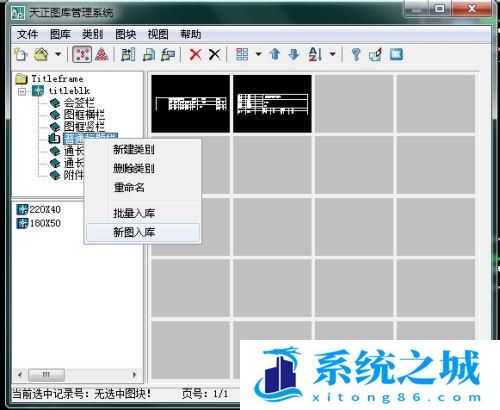This screenshot has width=500, height=410.
Task: Click the application icon in title bar
Action: click(18, 13)
